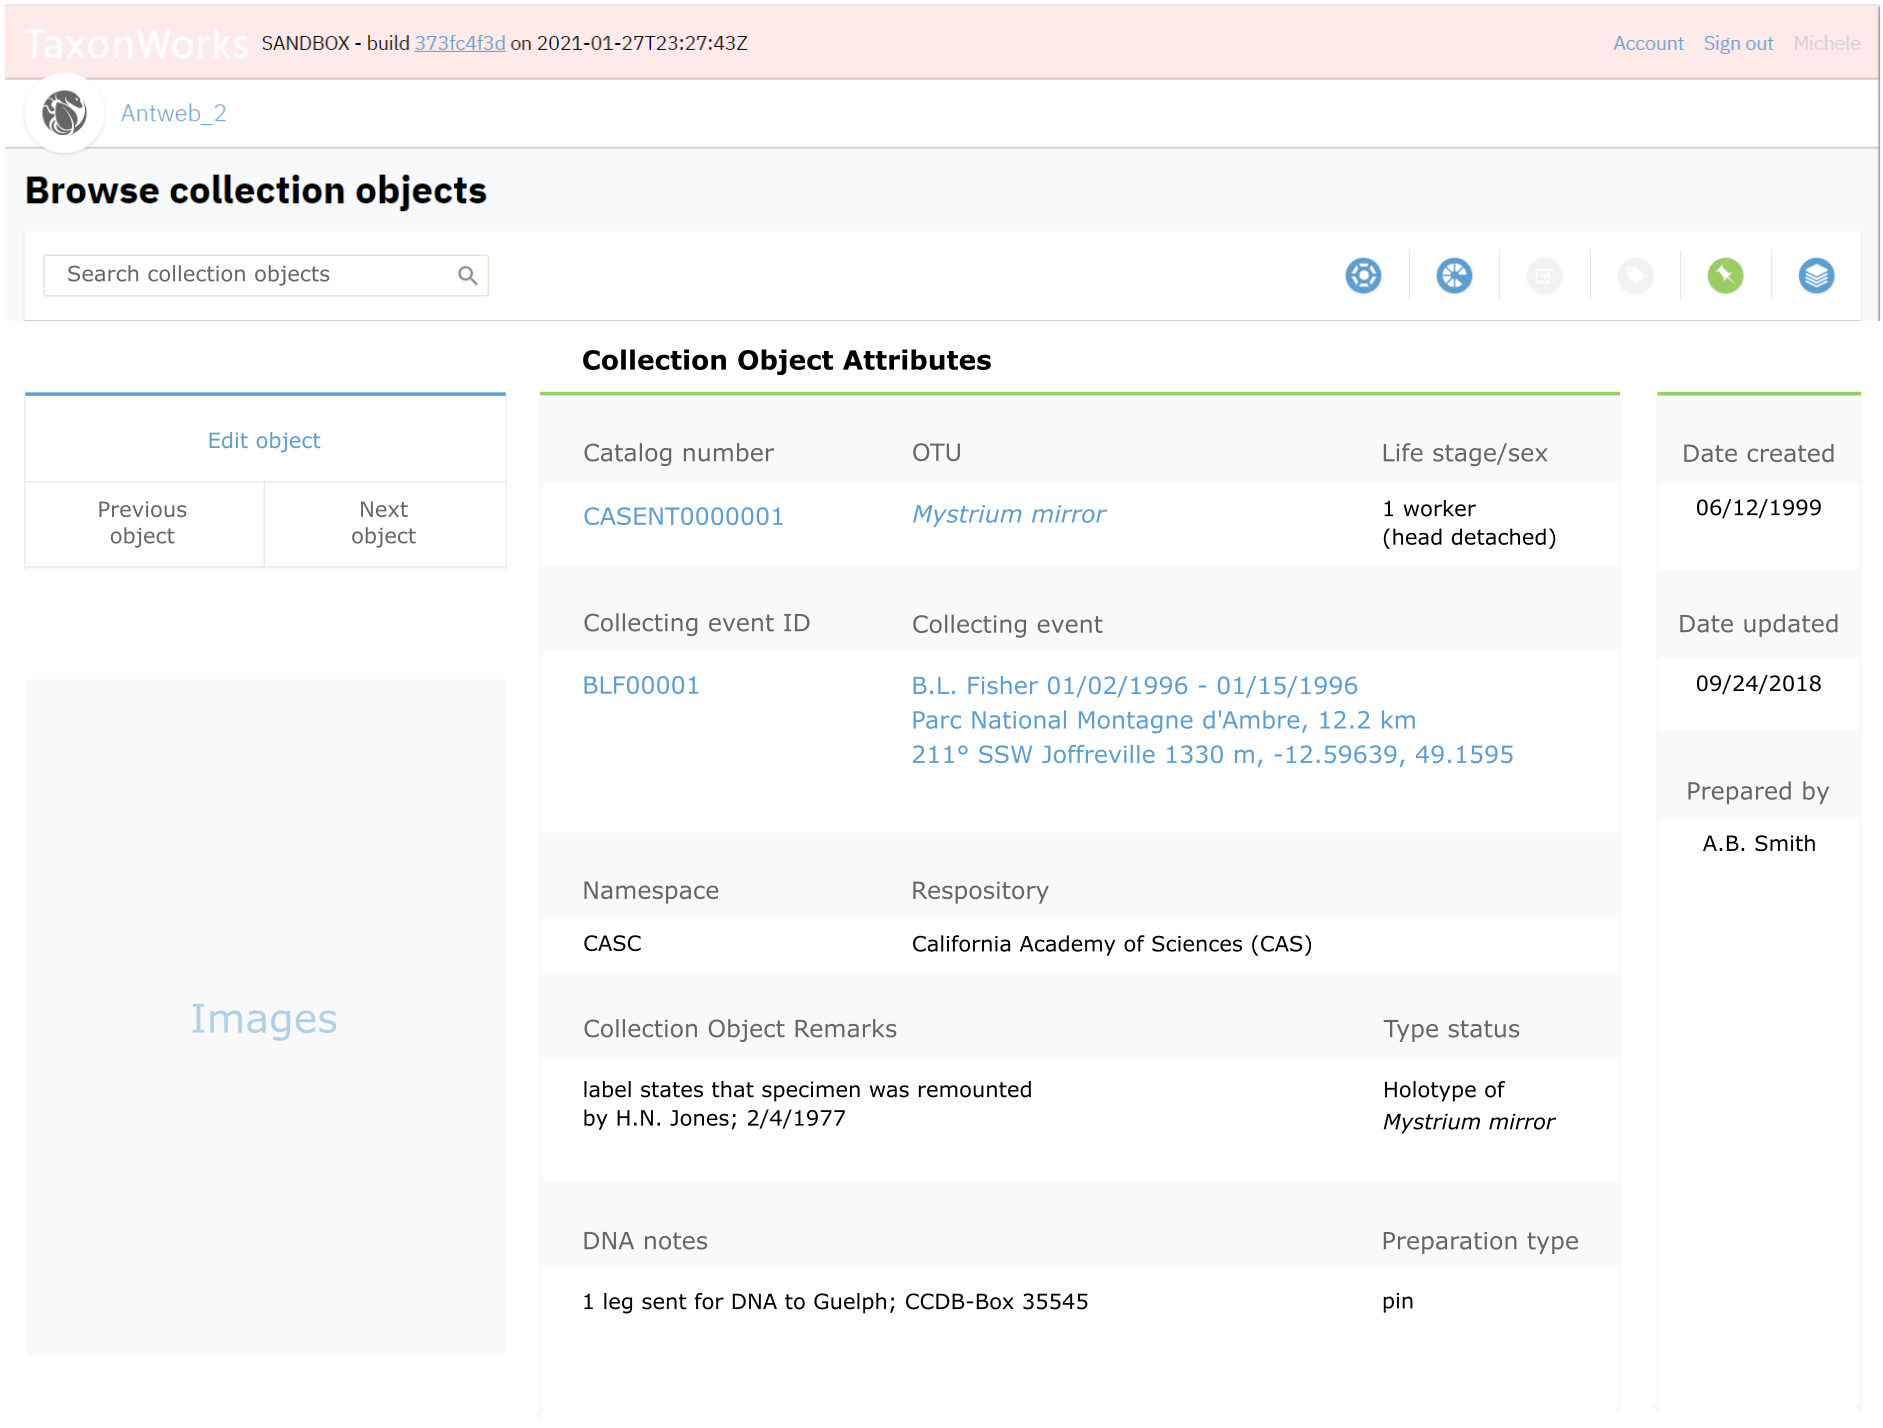
Task: Pin this collection object
Action: (1724, 276)
